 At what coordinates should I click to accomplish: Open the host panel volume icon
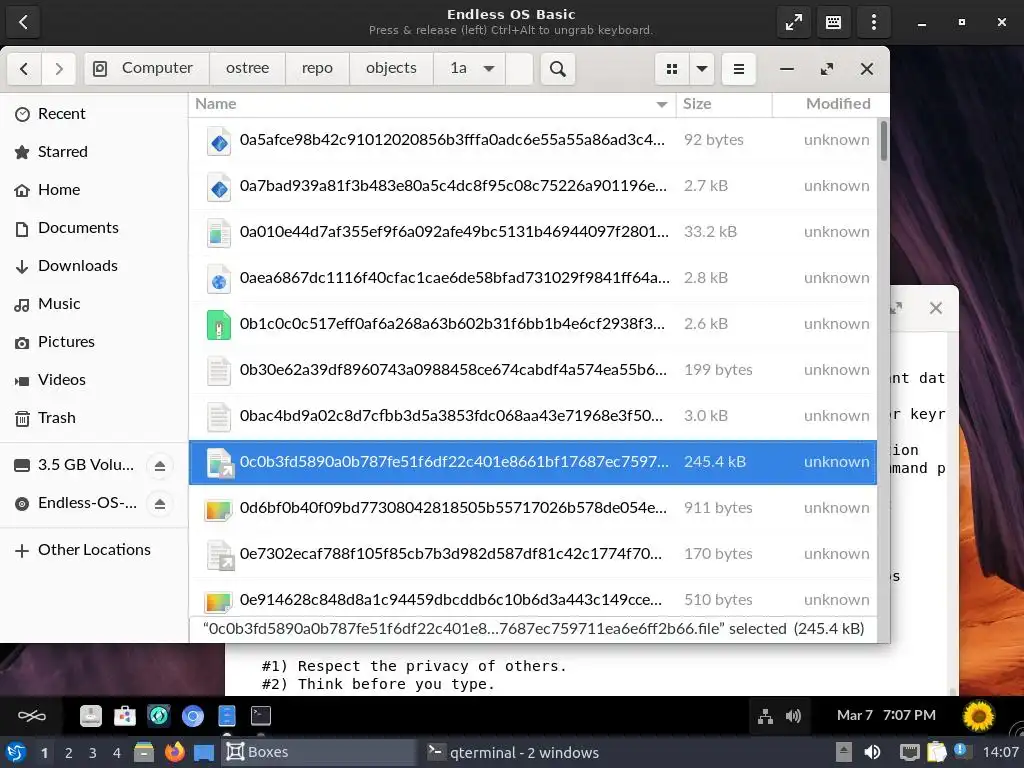point(872,752)
